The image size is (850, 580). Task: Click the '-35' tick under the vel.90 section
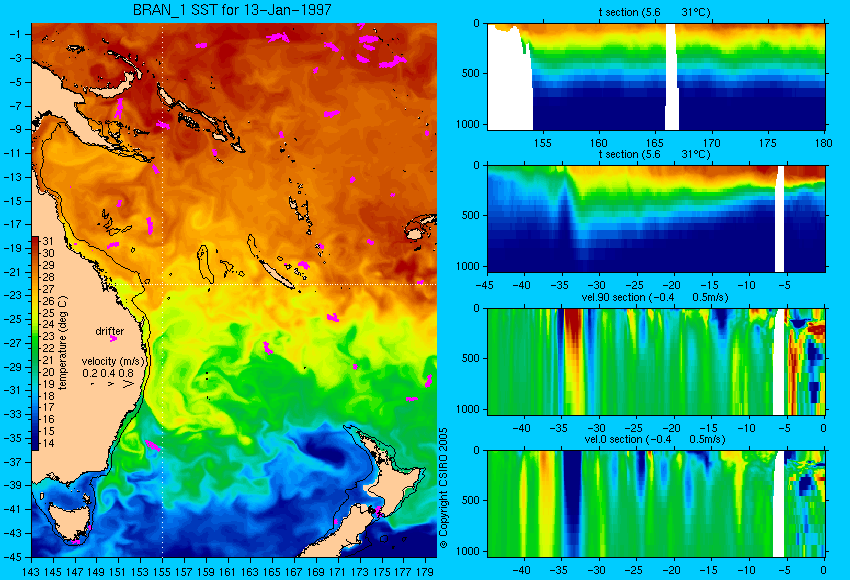[559, 428]
